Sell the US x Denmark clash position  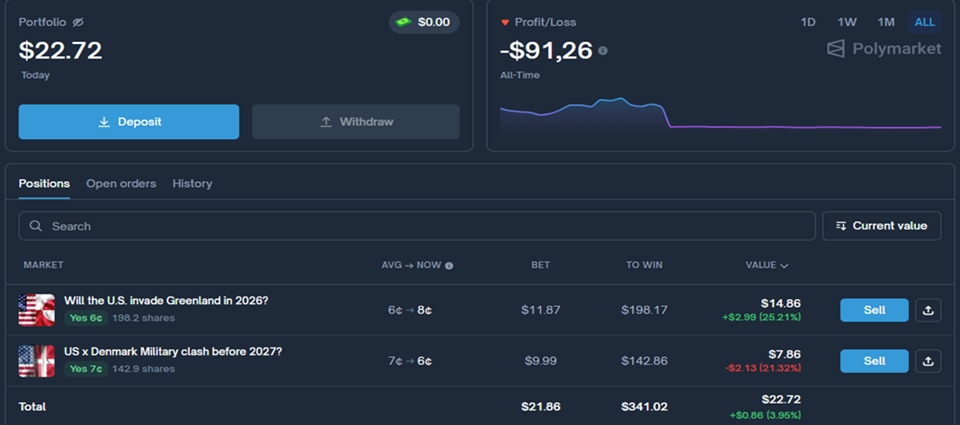coord(874,361)
